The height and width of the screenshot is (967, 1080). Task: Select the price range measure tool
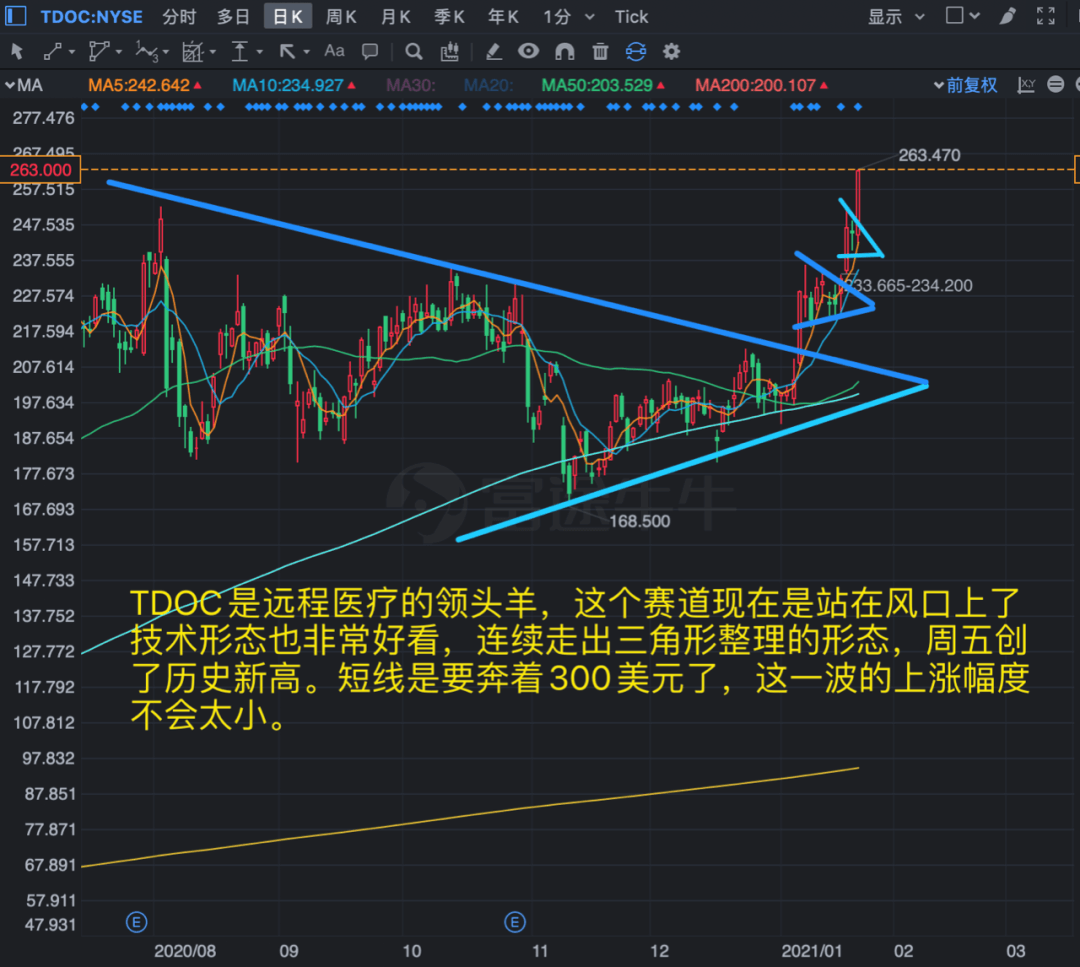(239, 52)
